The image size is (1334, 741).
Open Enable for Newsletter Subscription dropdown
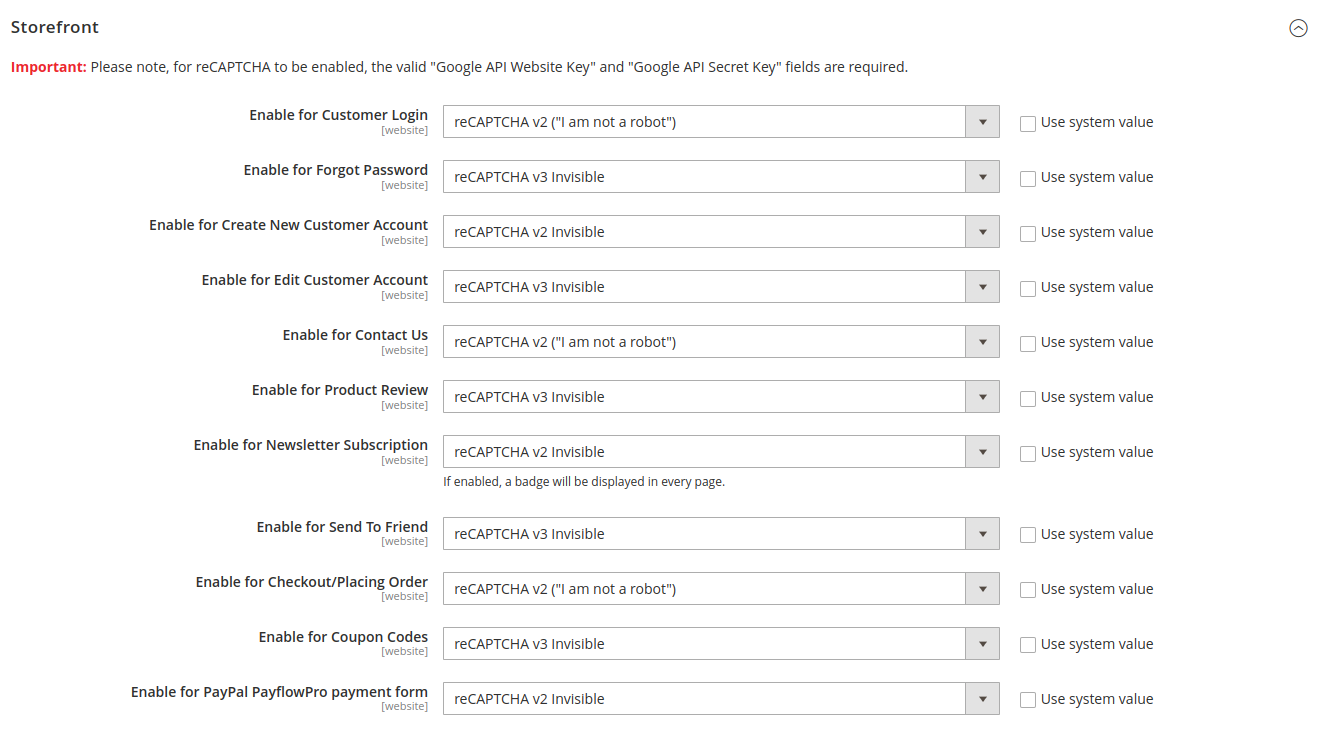click(721, 452)
